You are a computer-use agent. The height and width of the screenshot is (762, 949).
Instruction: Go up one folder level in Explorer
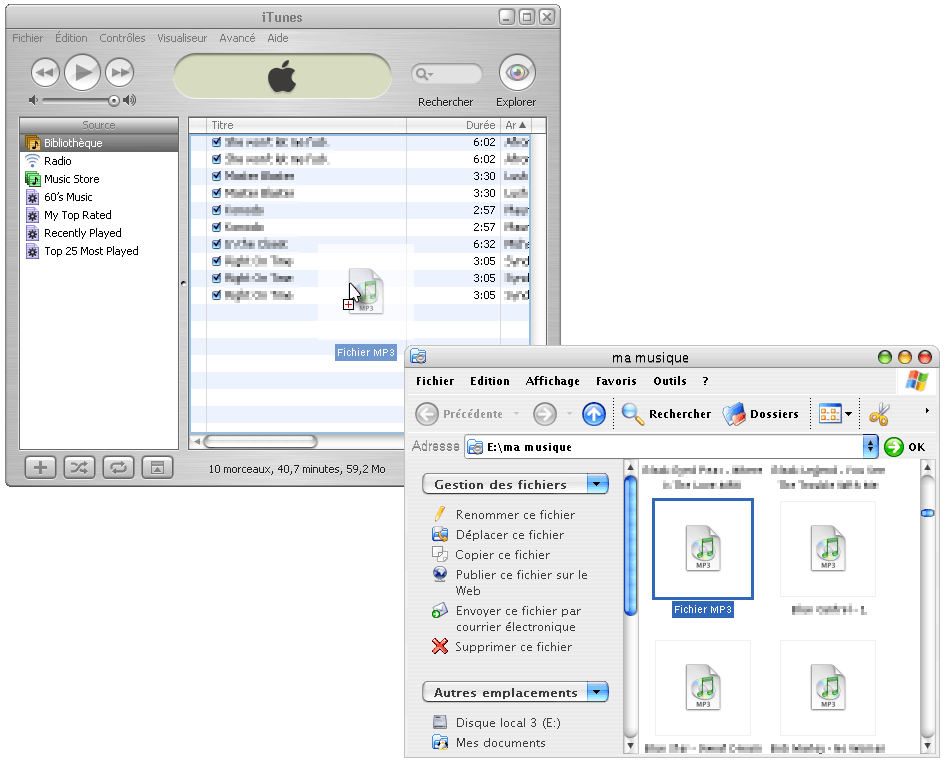click(x=594, y=414)
